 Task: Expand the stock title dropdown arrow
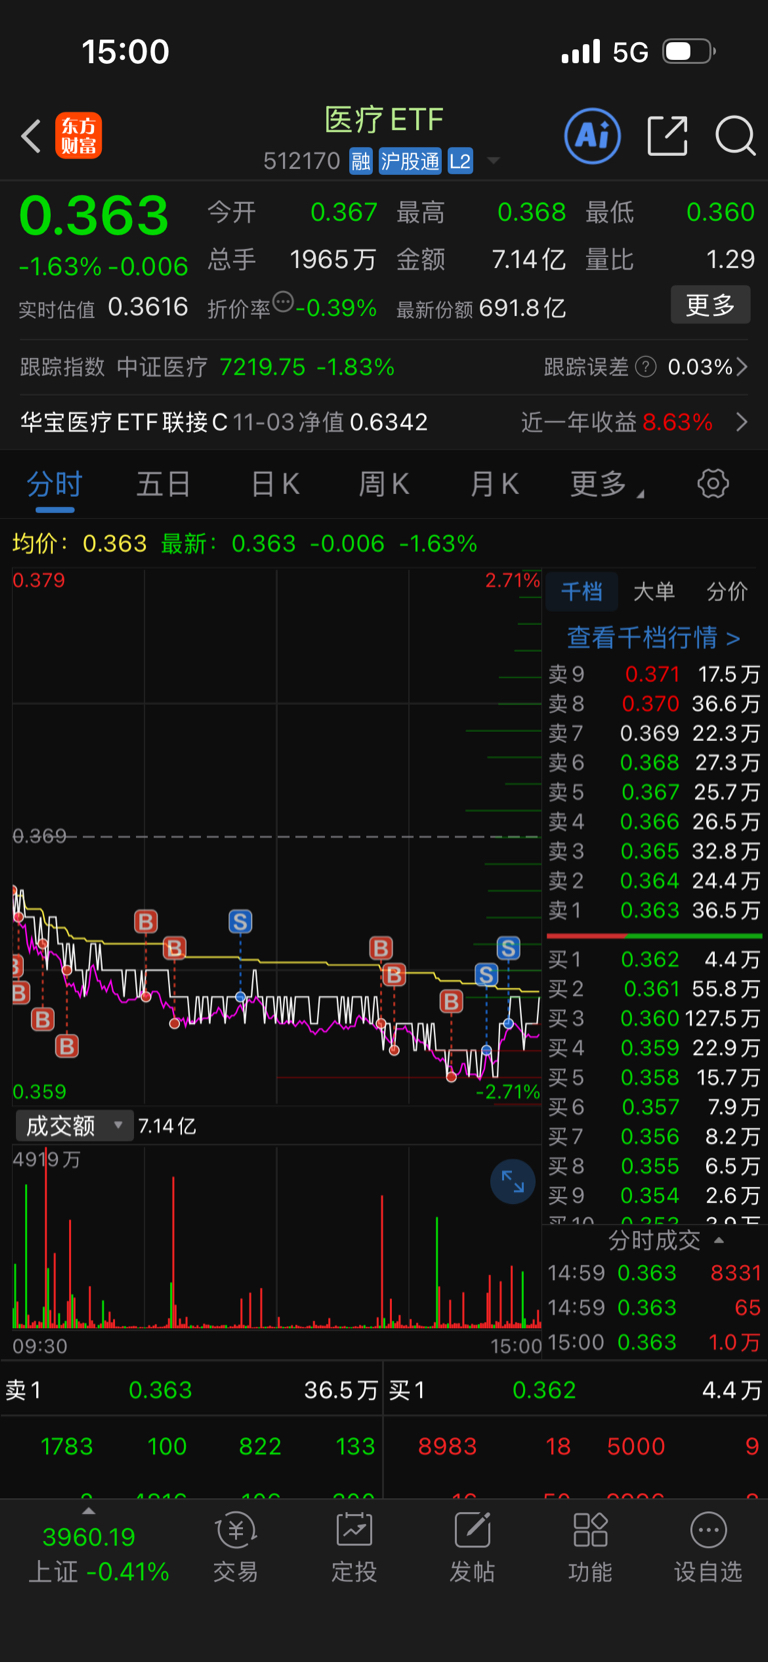coord(493,161)
